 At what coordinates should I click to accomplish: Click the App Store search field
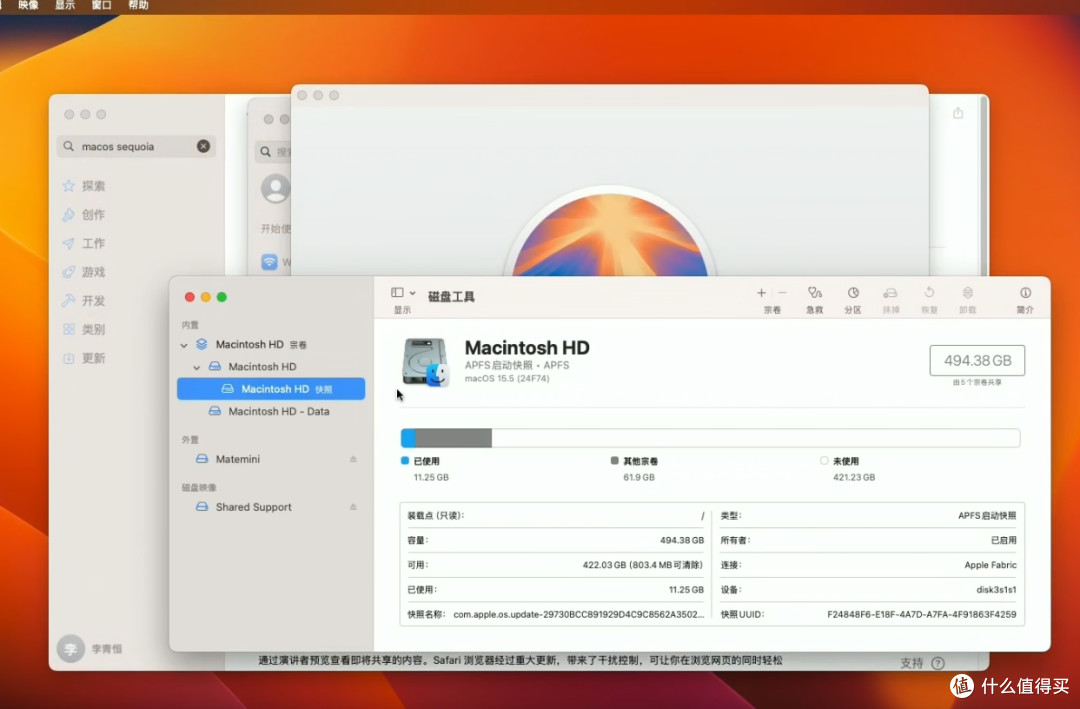(136, 146)
